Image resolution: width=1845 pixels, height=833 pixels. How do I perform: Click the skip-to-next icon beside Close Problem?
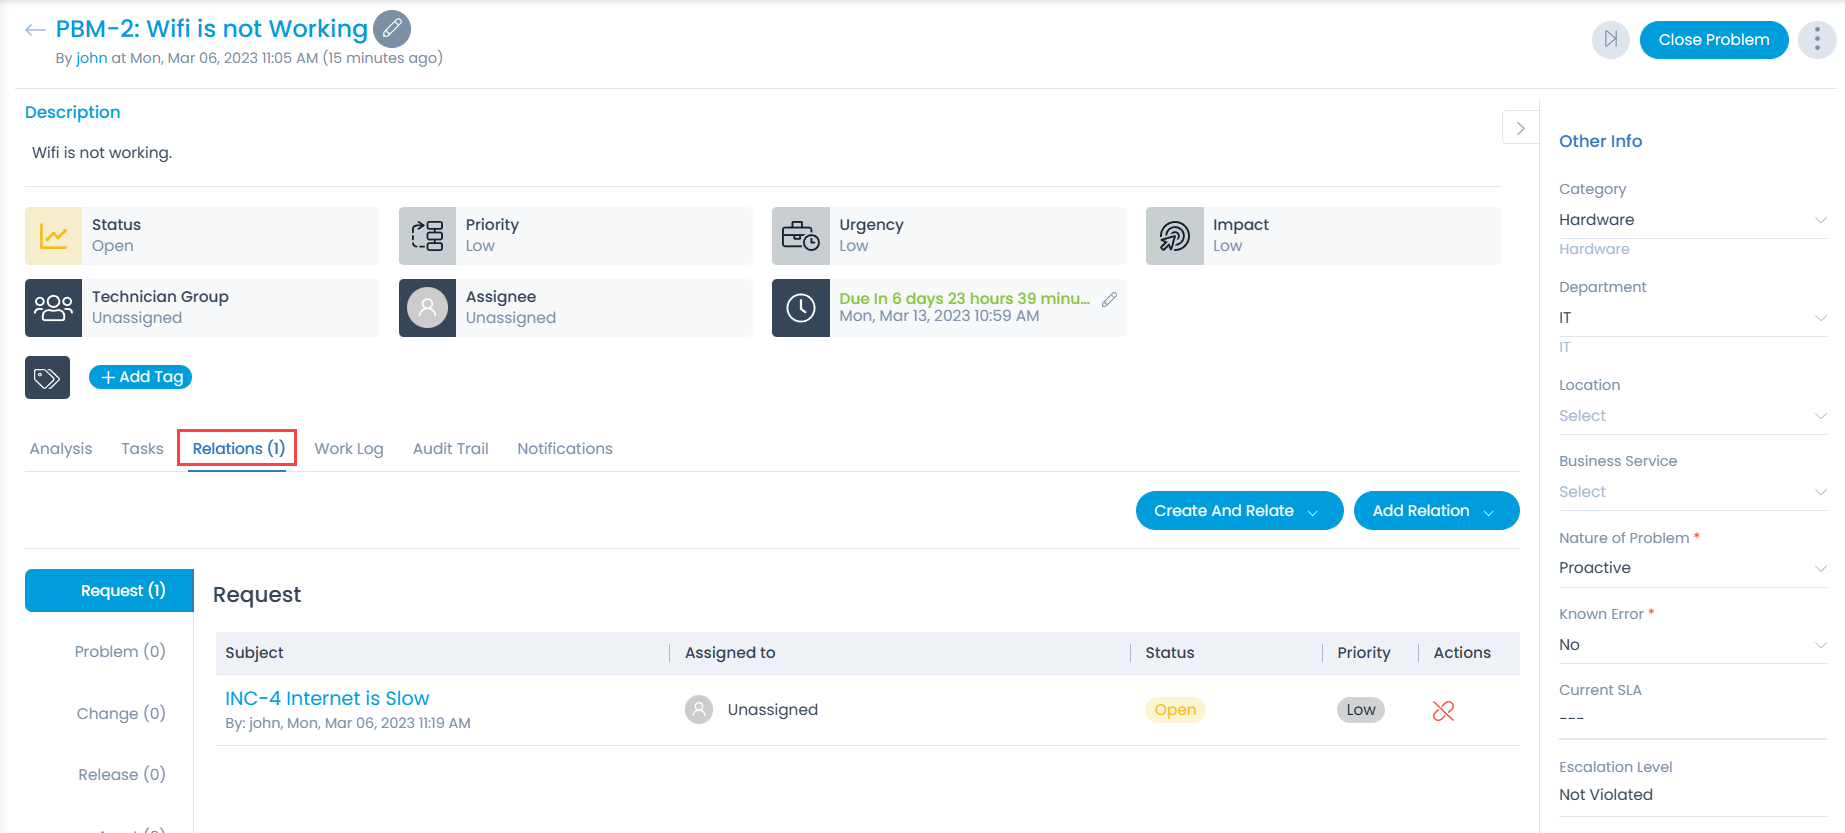click(x=1610, y=40)
